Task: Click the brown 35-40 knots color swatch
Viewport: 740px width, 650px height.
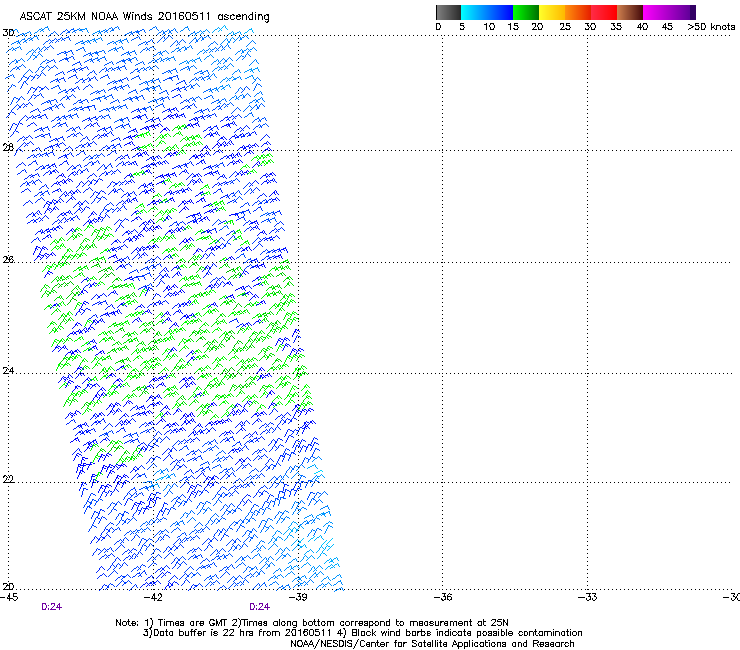Action: tap(630, 12)
